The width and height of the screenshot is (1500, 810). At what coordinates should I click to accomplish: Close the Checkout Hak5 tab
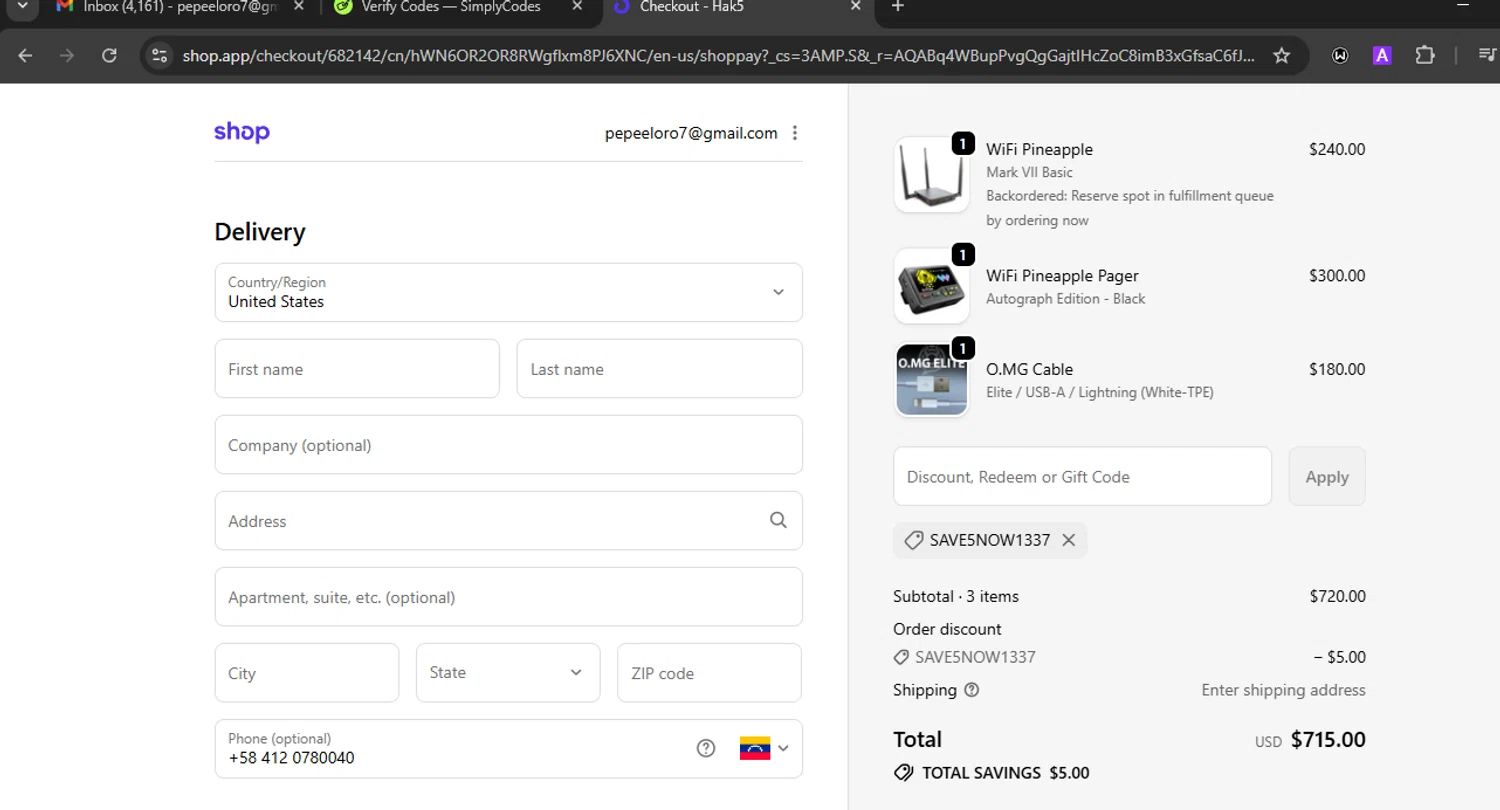pyautogui.click(x=855, y=7)
